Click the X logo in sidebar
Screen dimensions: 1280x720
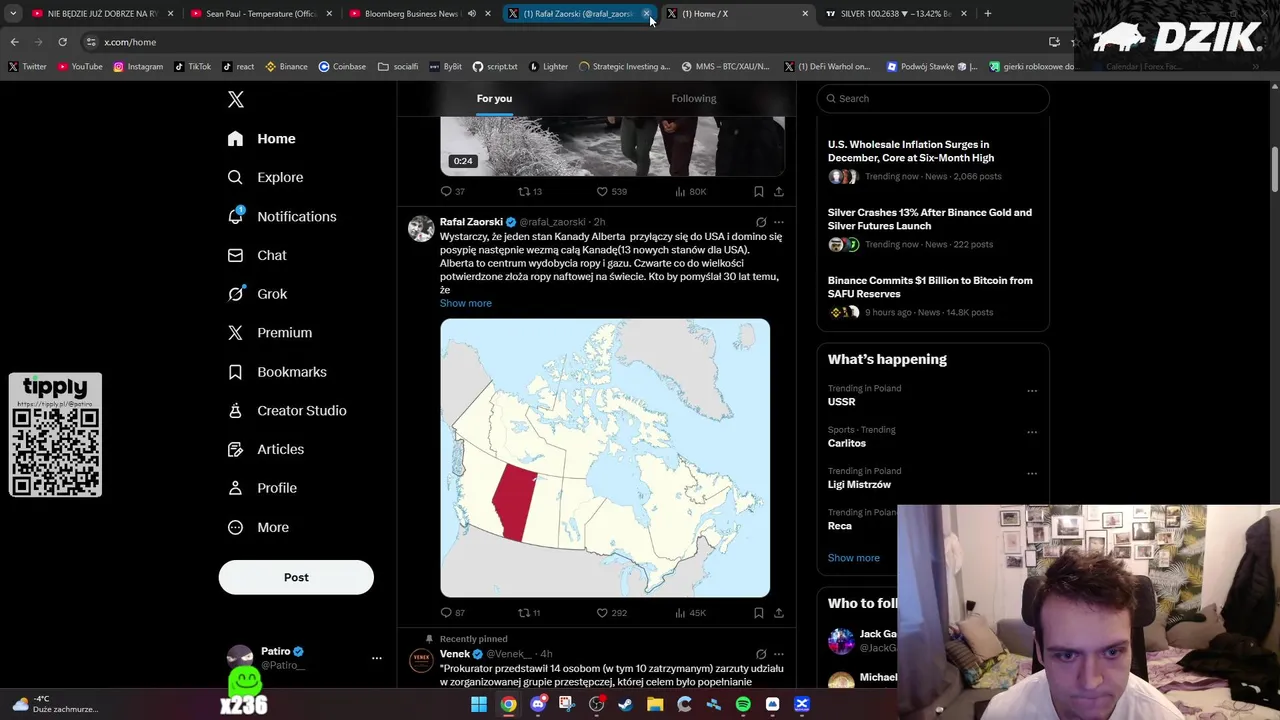[x=236, y=99]
